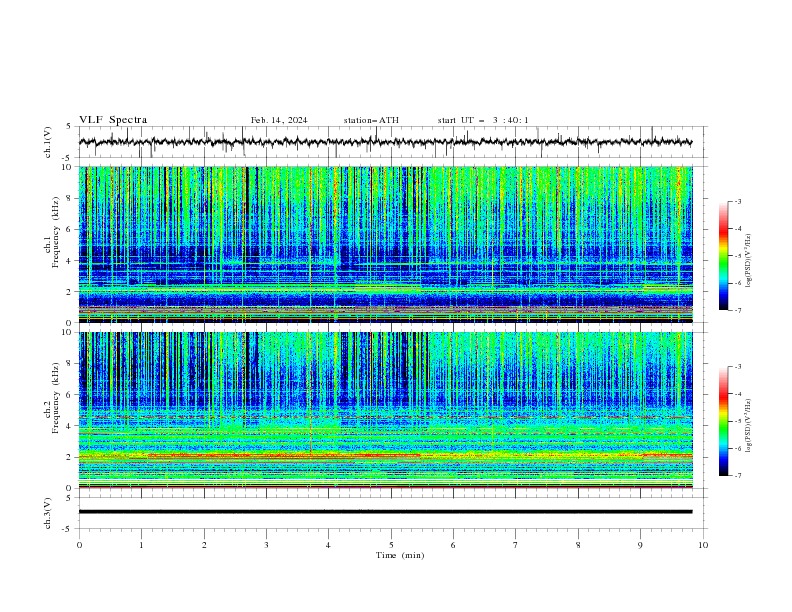
Task: Click the log(PSD) label beside ch.2 color scale
Action: [x=749, y=425]
